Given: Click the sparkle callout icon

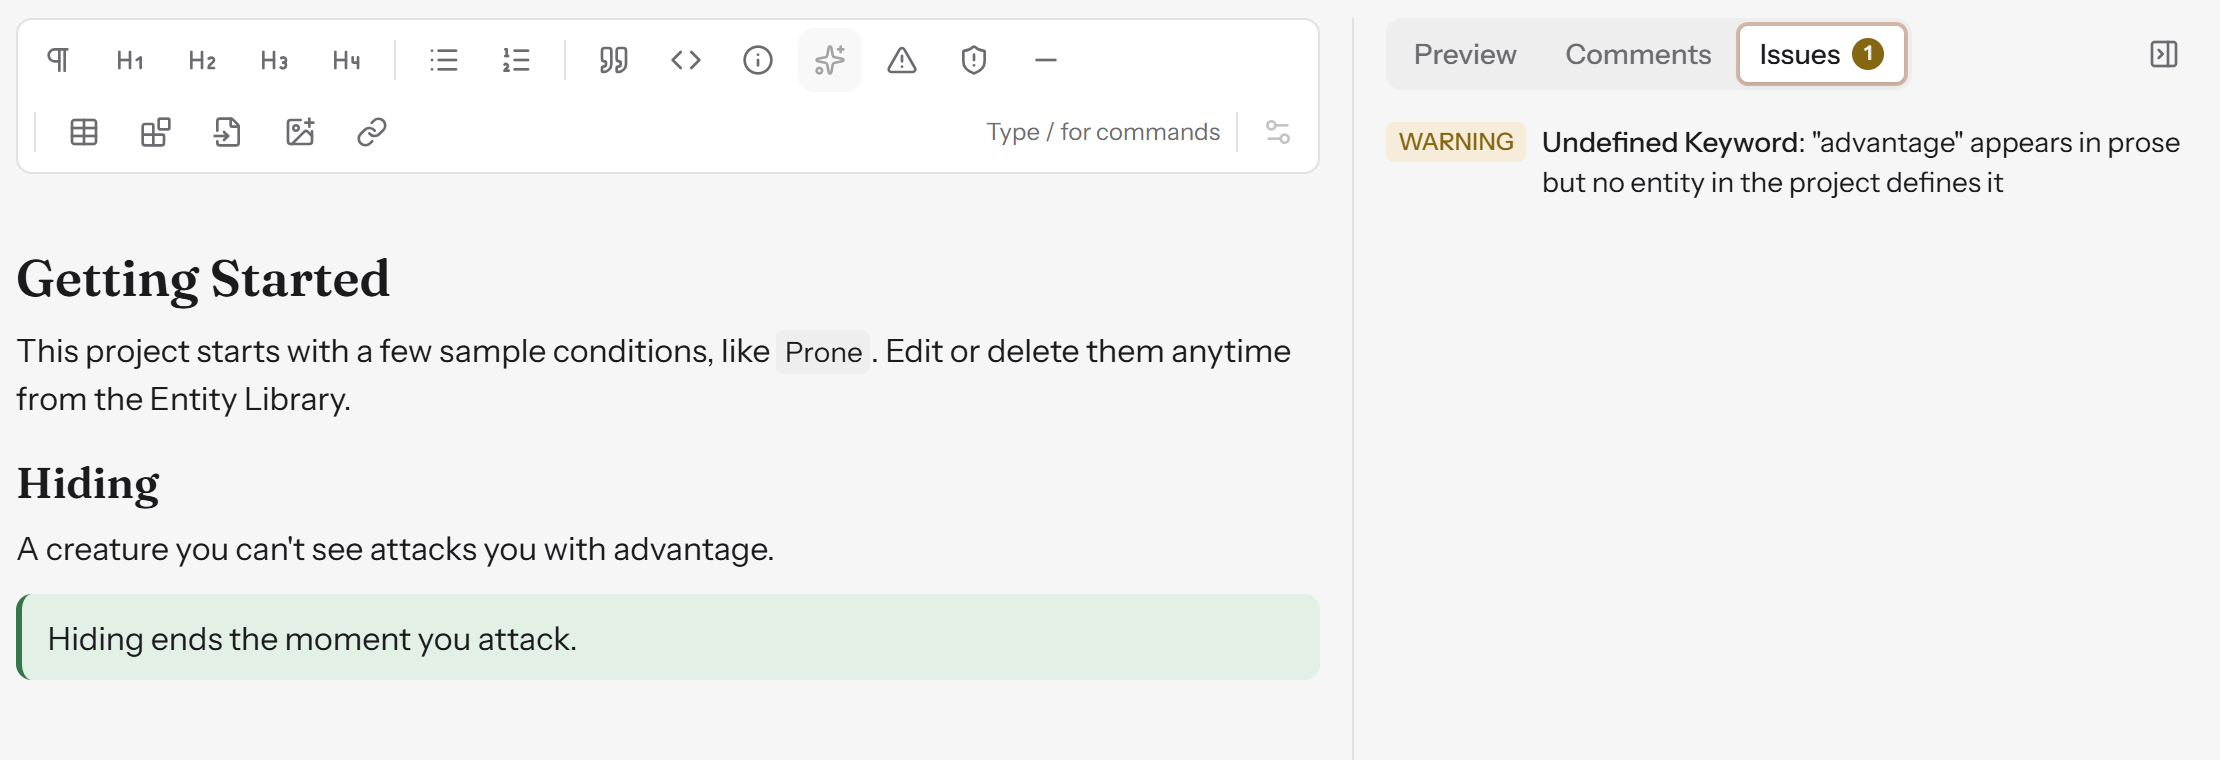Looking at the screenshot, I should (830, 60).
